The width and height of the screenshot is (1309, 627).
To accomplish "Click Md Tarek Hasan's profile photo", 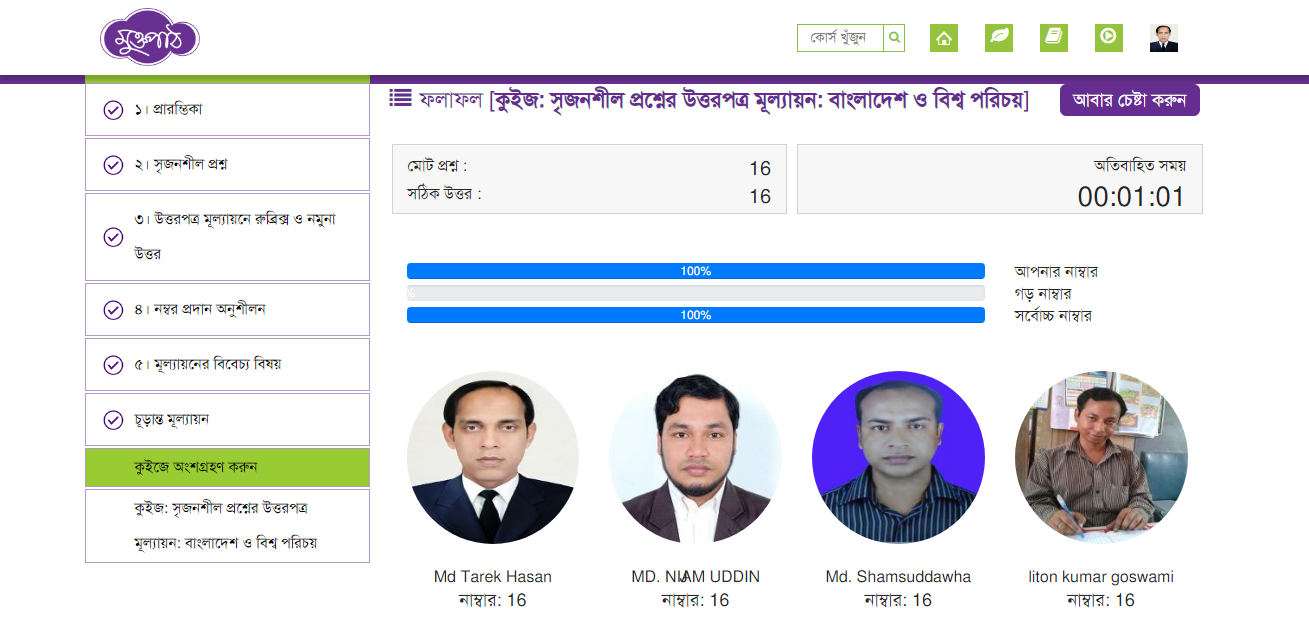I will 493,458.
